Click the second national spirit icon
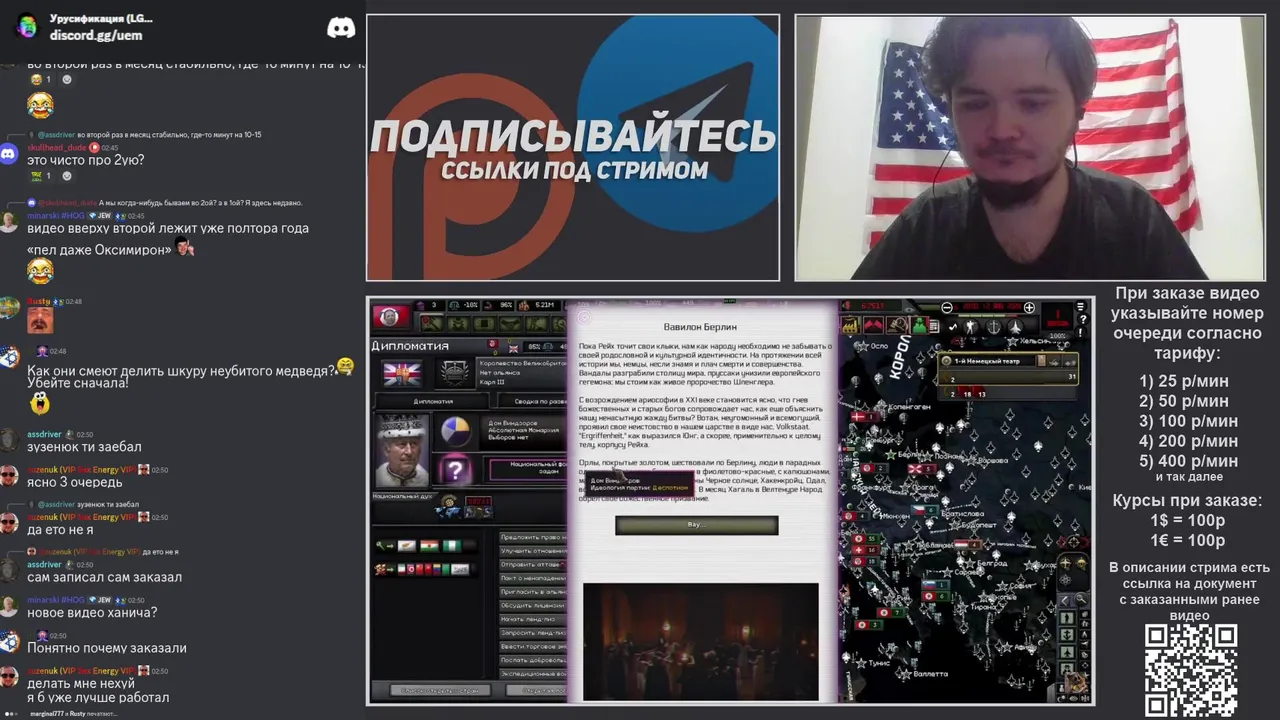This screenshot has height=720, width=1280. (x=478, y=508)
